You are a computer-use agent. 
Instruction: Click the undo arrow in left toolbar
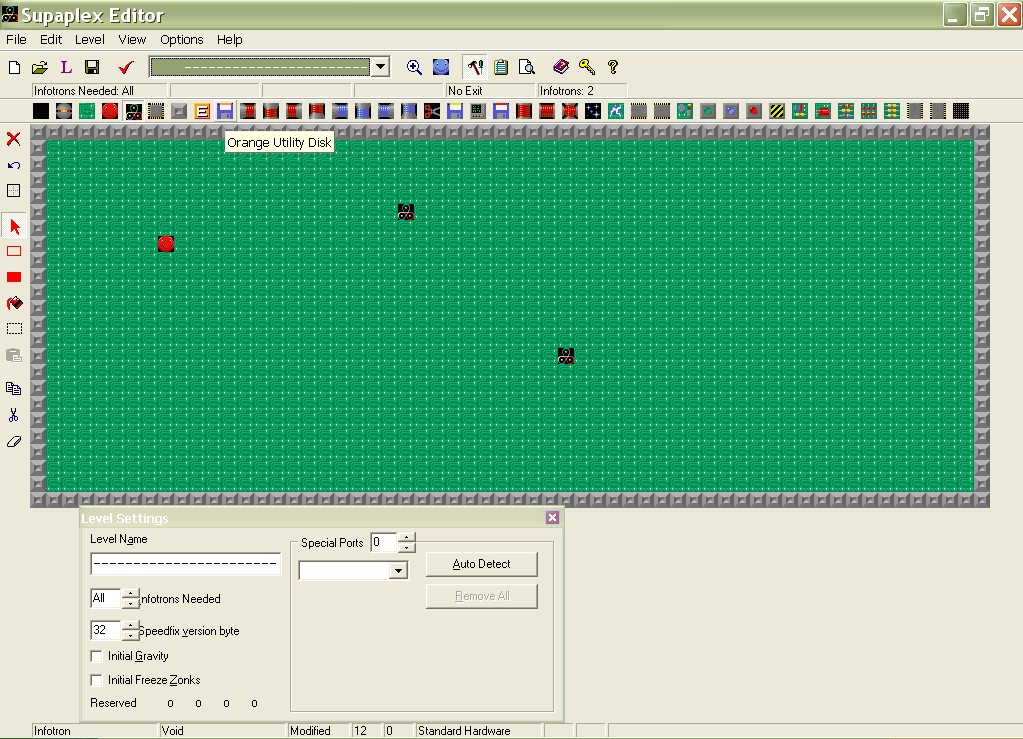point(14,165)
